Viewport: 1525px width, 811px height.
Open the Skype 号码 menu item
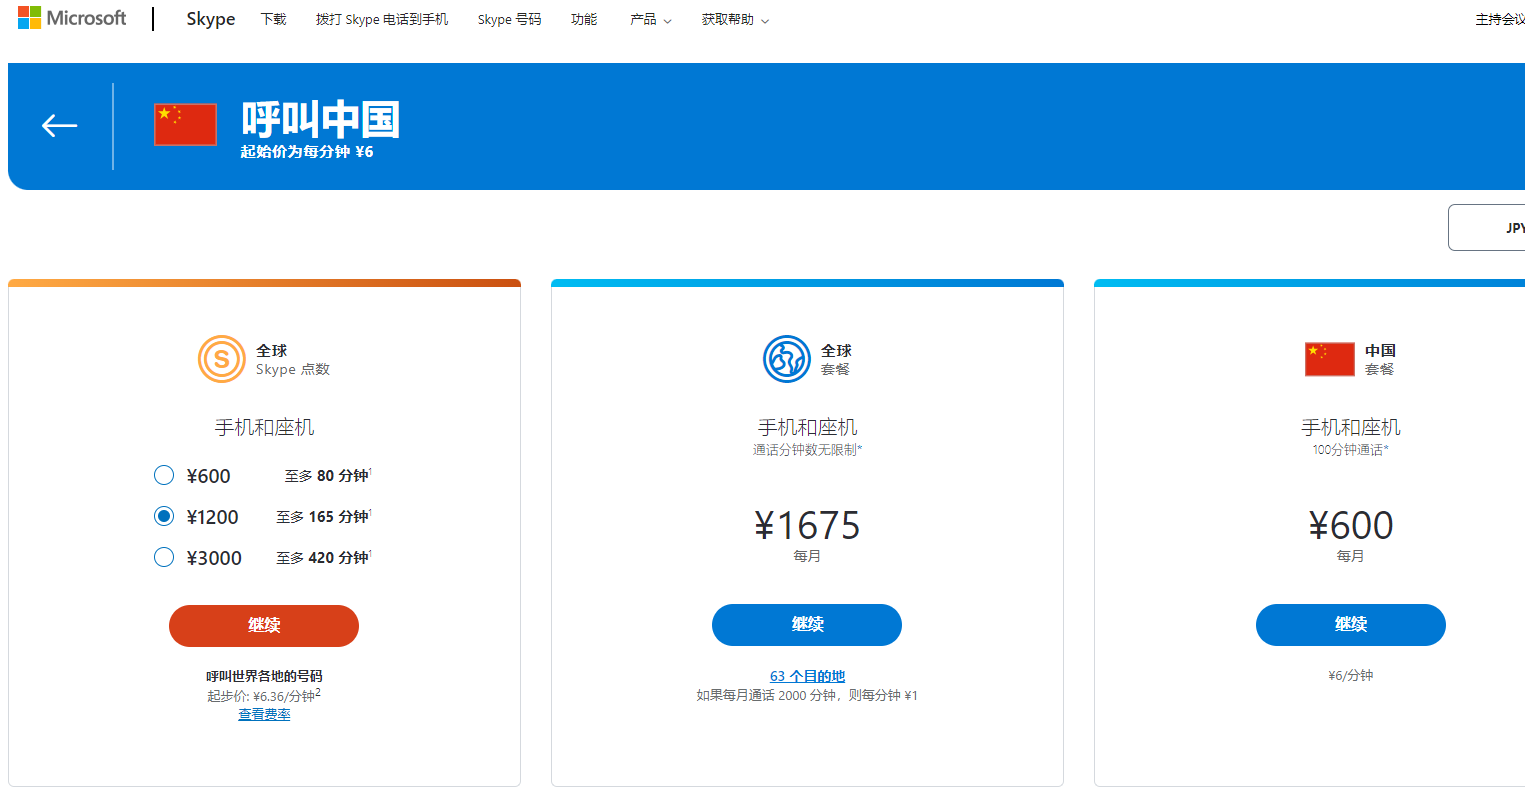pos(509,19)
